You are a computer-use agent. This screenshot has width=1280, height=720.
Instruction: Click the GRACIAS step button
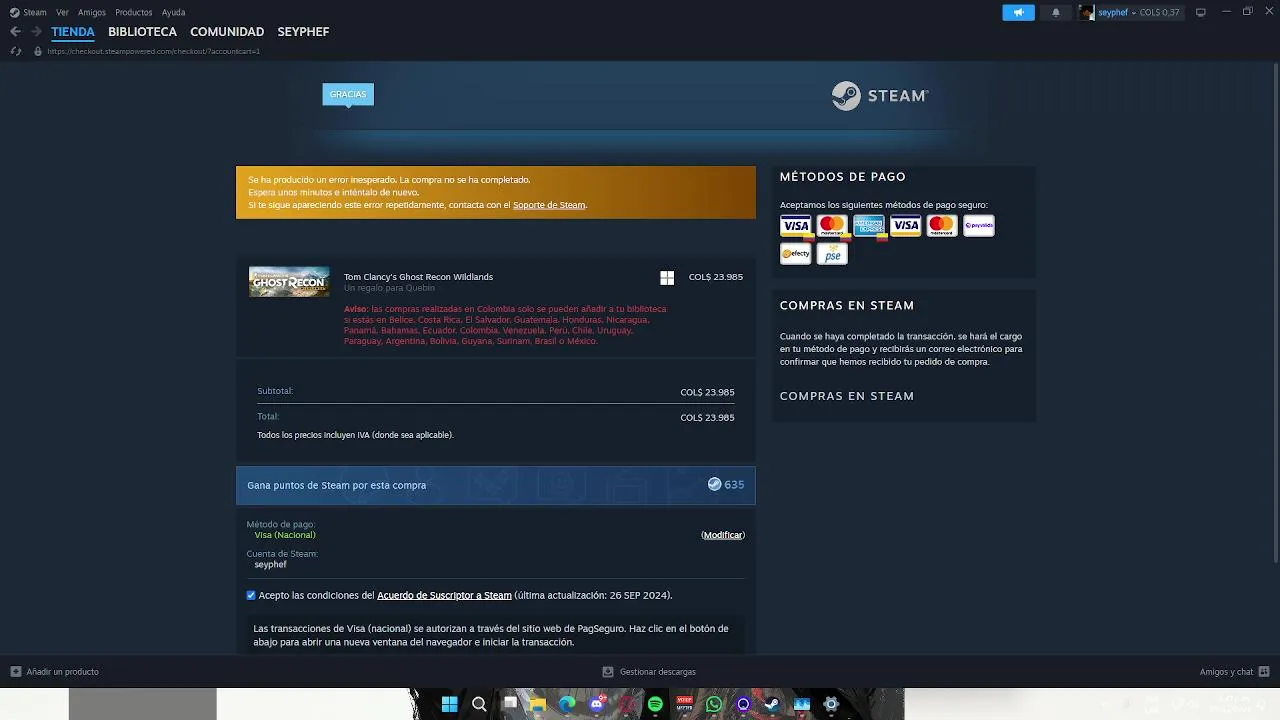pos(348,94)
